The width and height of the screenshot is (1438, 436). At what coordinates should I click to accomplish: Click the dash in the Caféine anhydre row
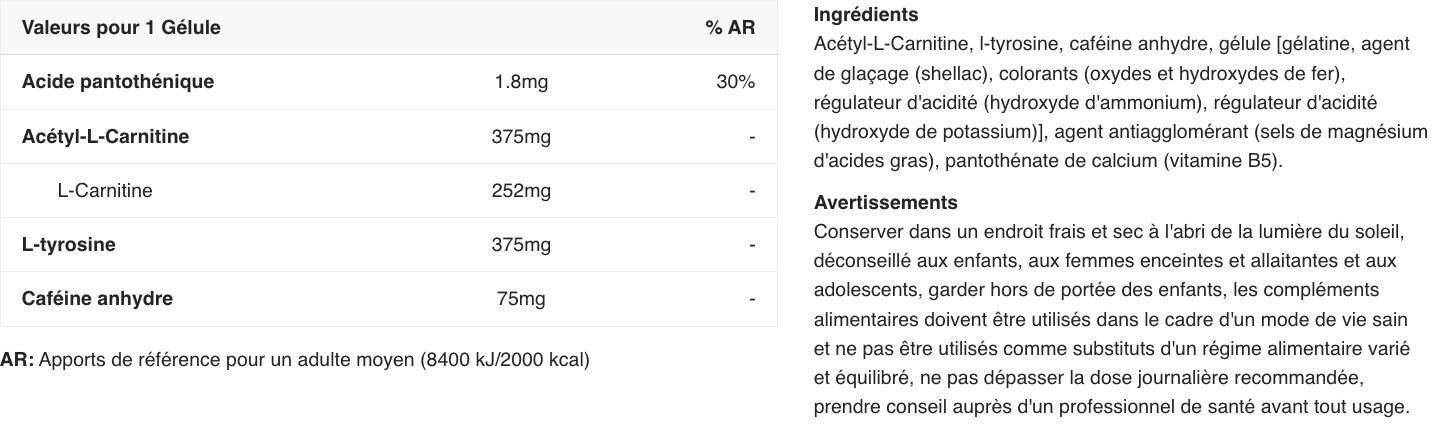pyautogui.click(x=752, y=299)
